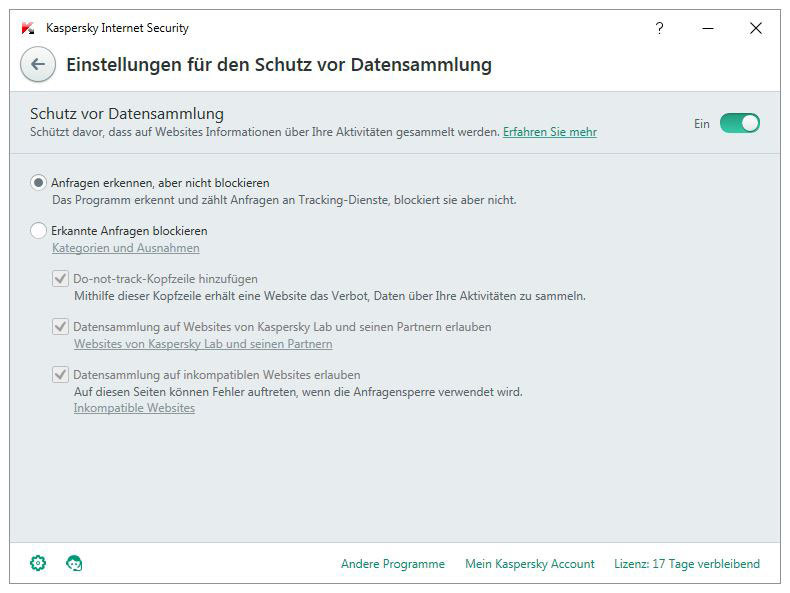Uncheck Datensammlung auf inkompatiblen Websites erlauben
The height and width of the screenshot is (593, 790).
(60, 375)
